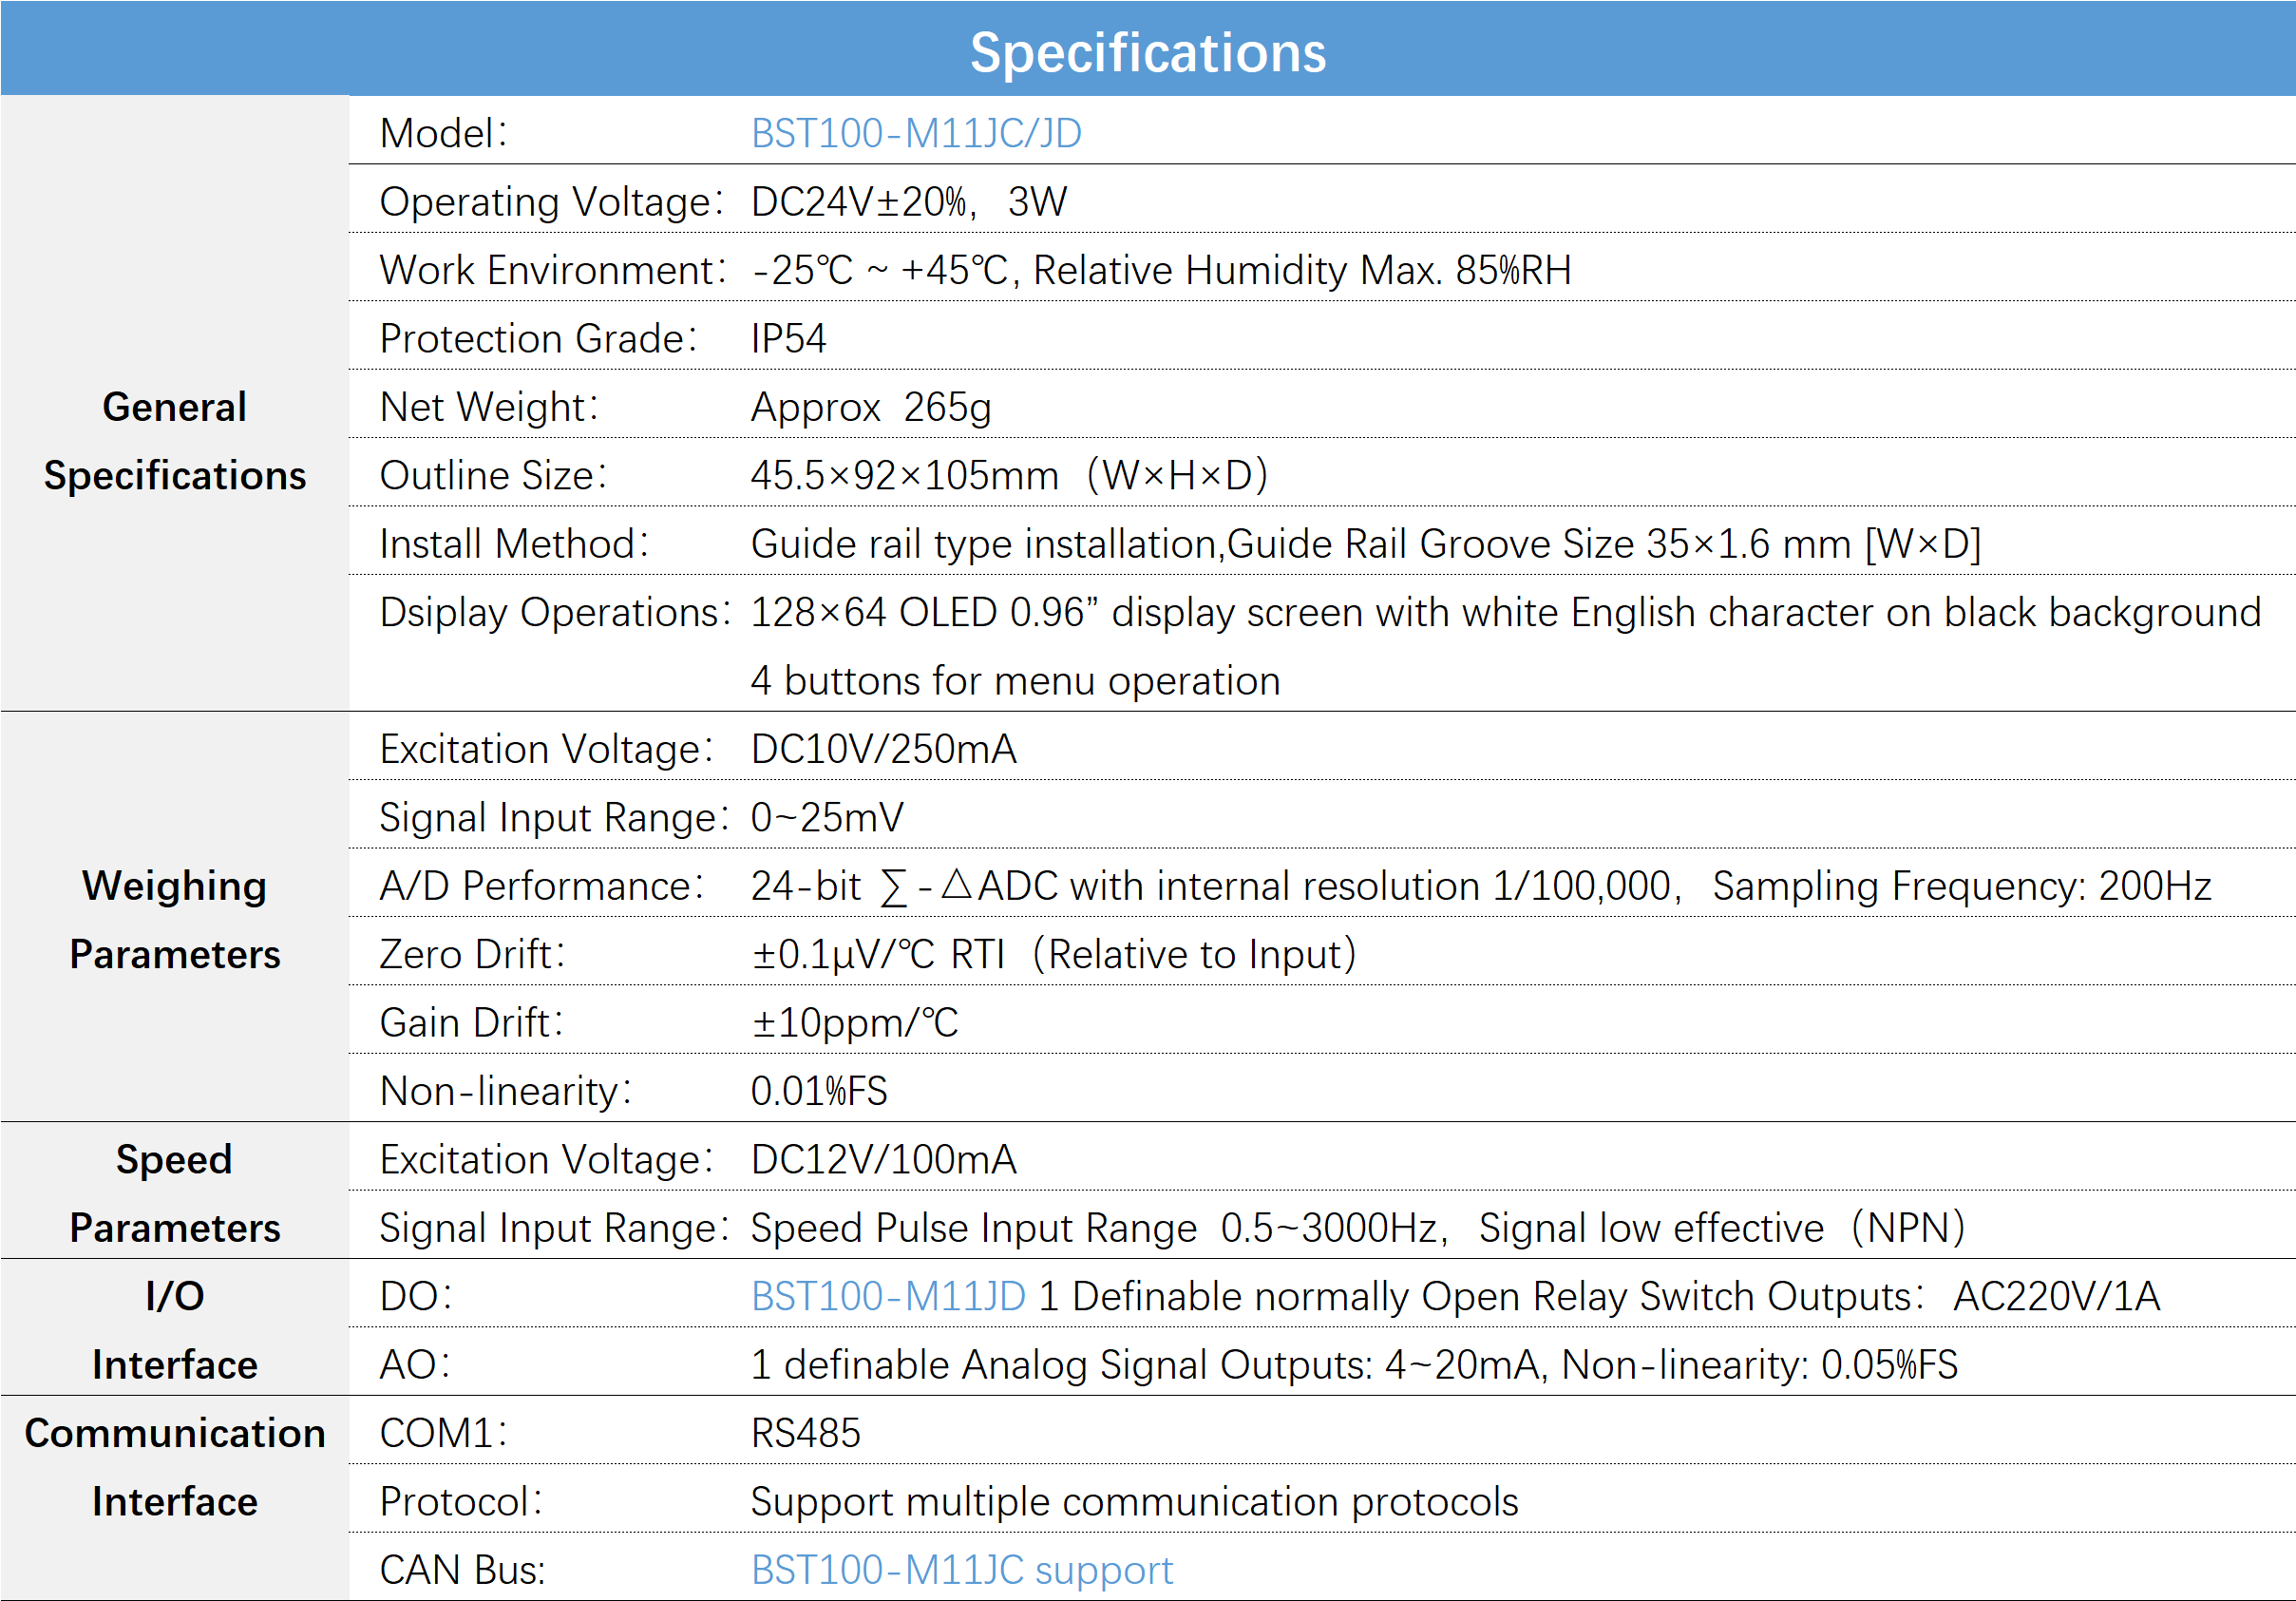Image resolution: width=2296 pixels, height=1601 pixels.
Task: Click the 24-bit ∑-△ ADC description
Action: (x=1215, y=886)
